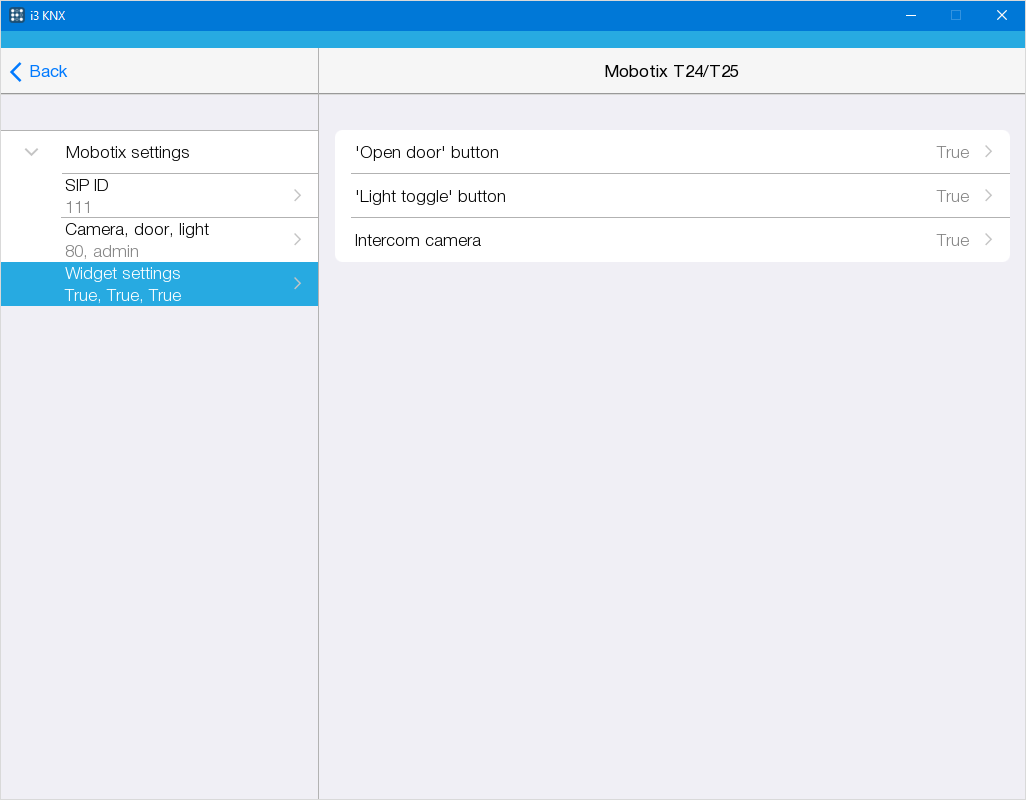
Task: Click the blue Back arrow icon
Action: (x=15, y=72)
